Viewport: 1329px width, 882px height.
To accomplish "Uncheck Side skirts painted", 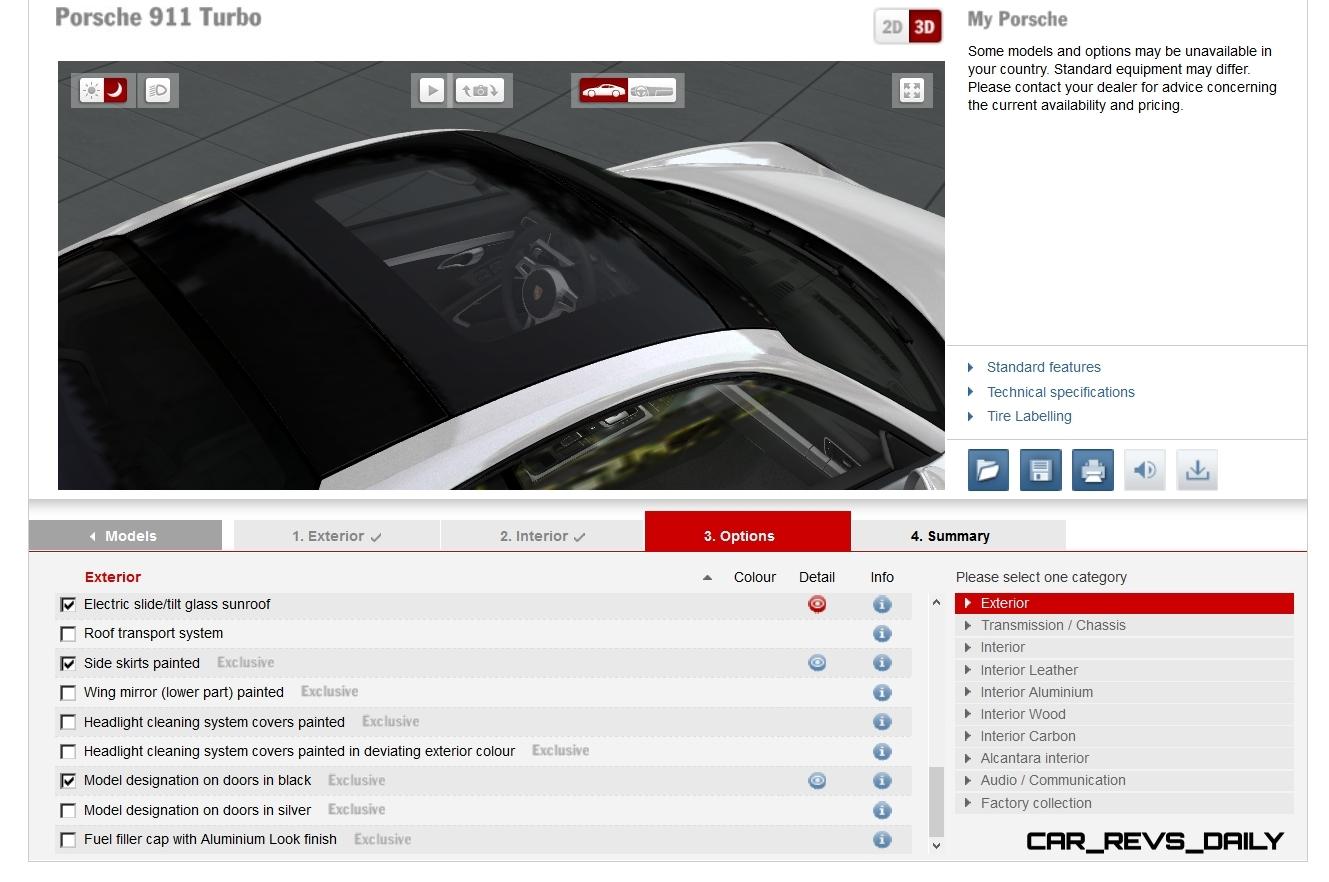I will click(x=68, y=663).
